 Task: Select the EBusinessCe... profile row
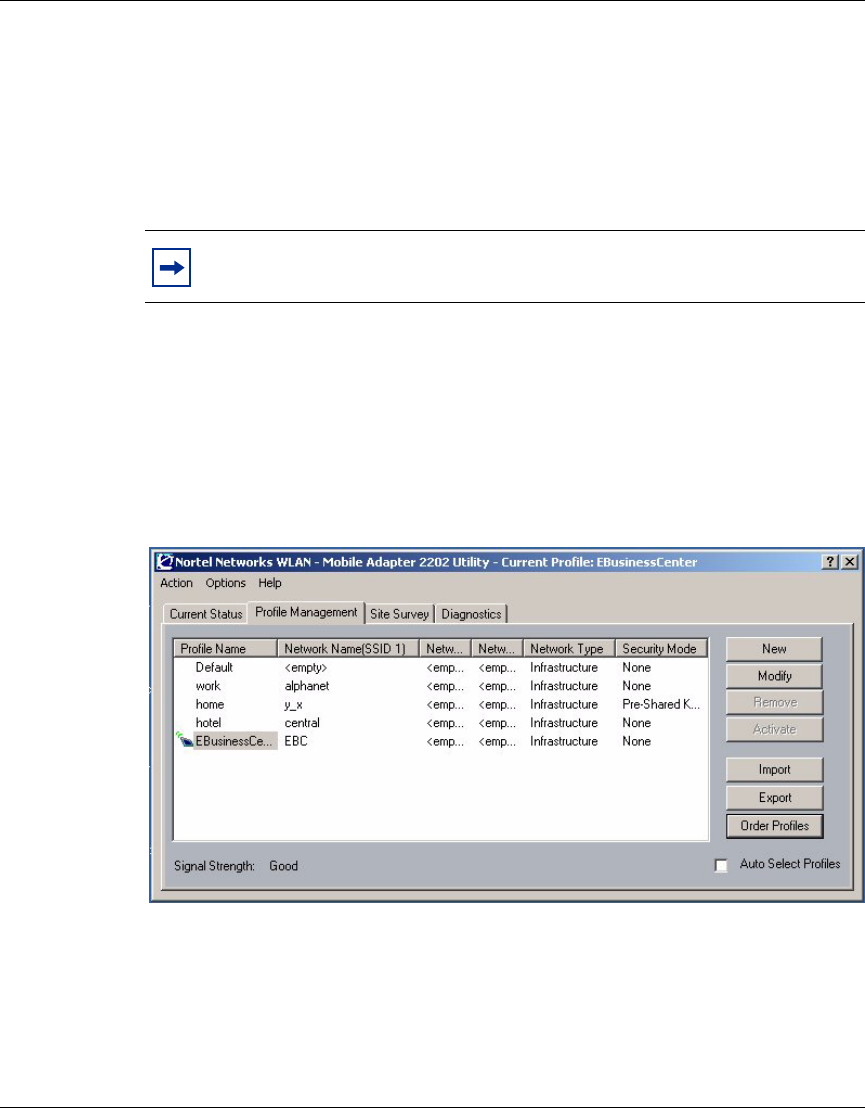click(440, 741)
